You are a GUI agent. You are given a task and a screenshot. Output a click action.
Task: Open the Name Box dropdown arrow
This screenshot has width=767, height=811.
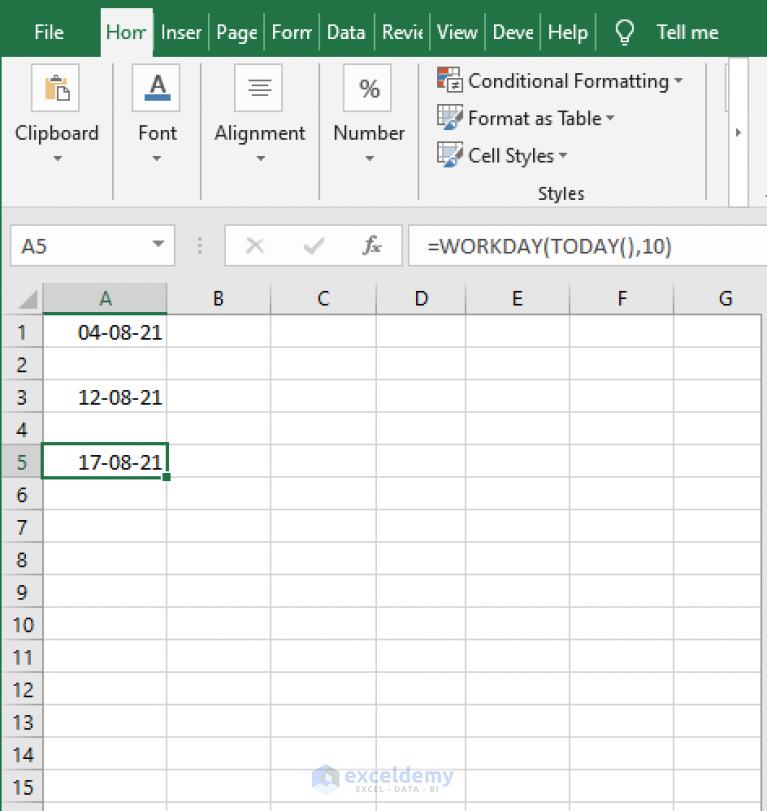(x=158, y=244)
